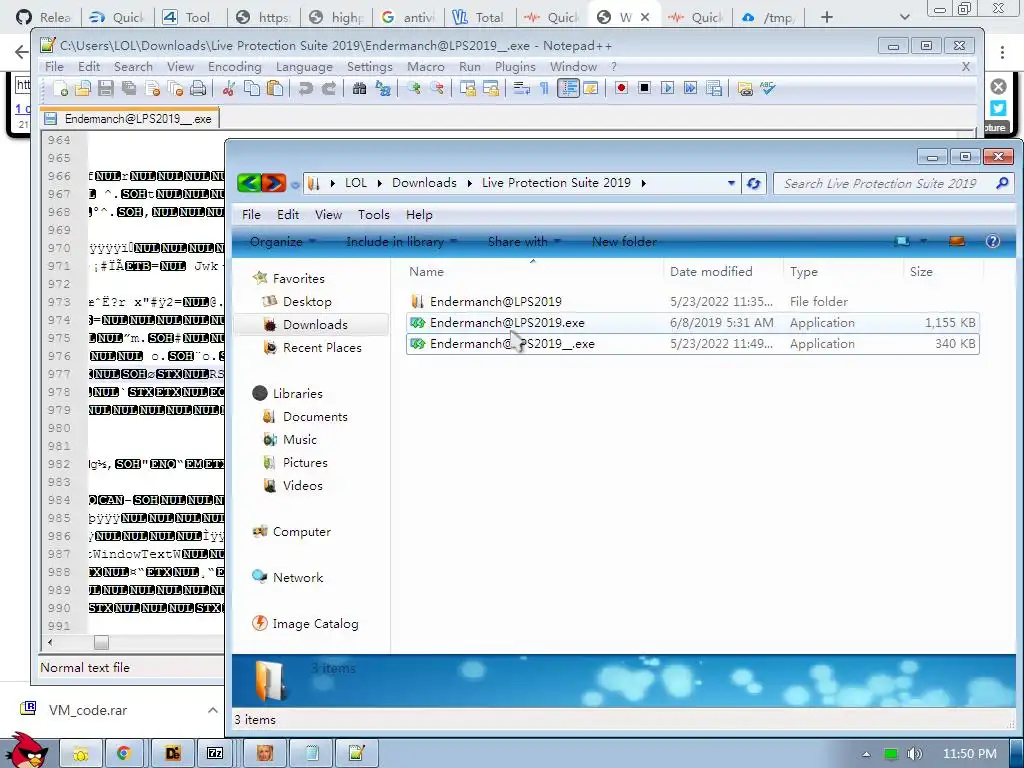1024x768 pixels.
Task: Expand Include in library dropdown
Action: coord(402,242)
